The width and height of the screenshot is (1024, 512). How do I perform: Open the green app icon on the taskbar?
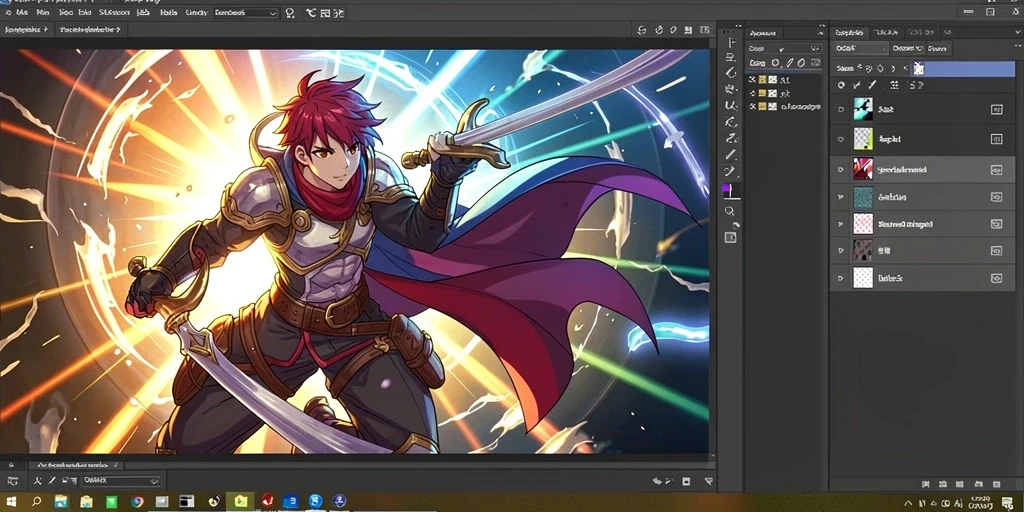point(112,502)
